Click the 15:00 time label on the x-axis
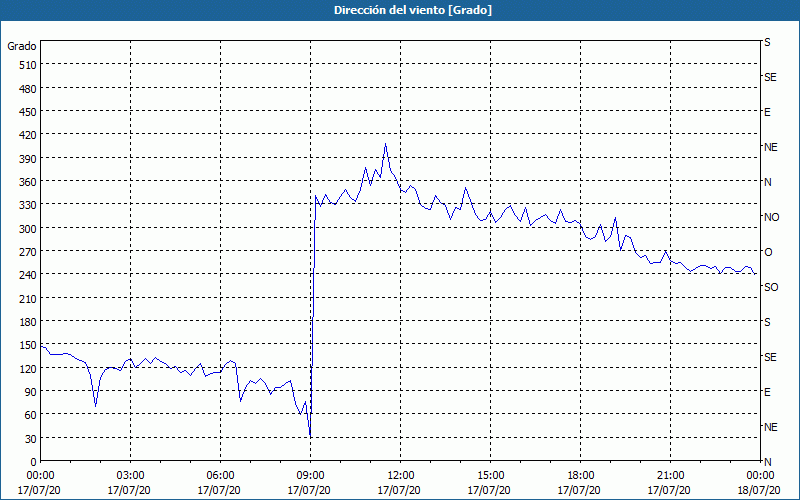 (x=490, y=476)
